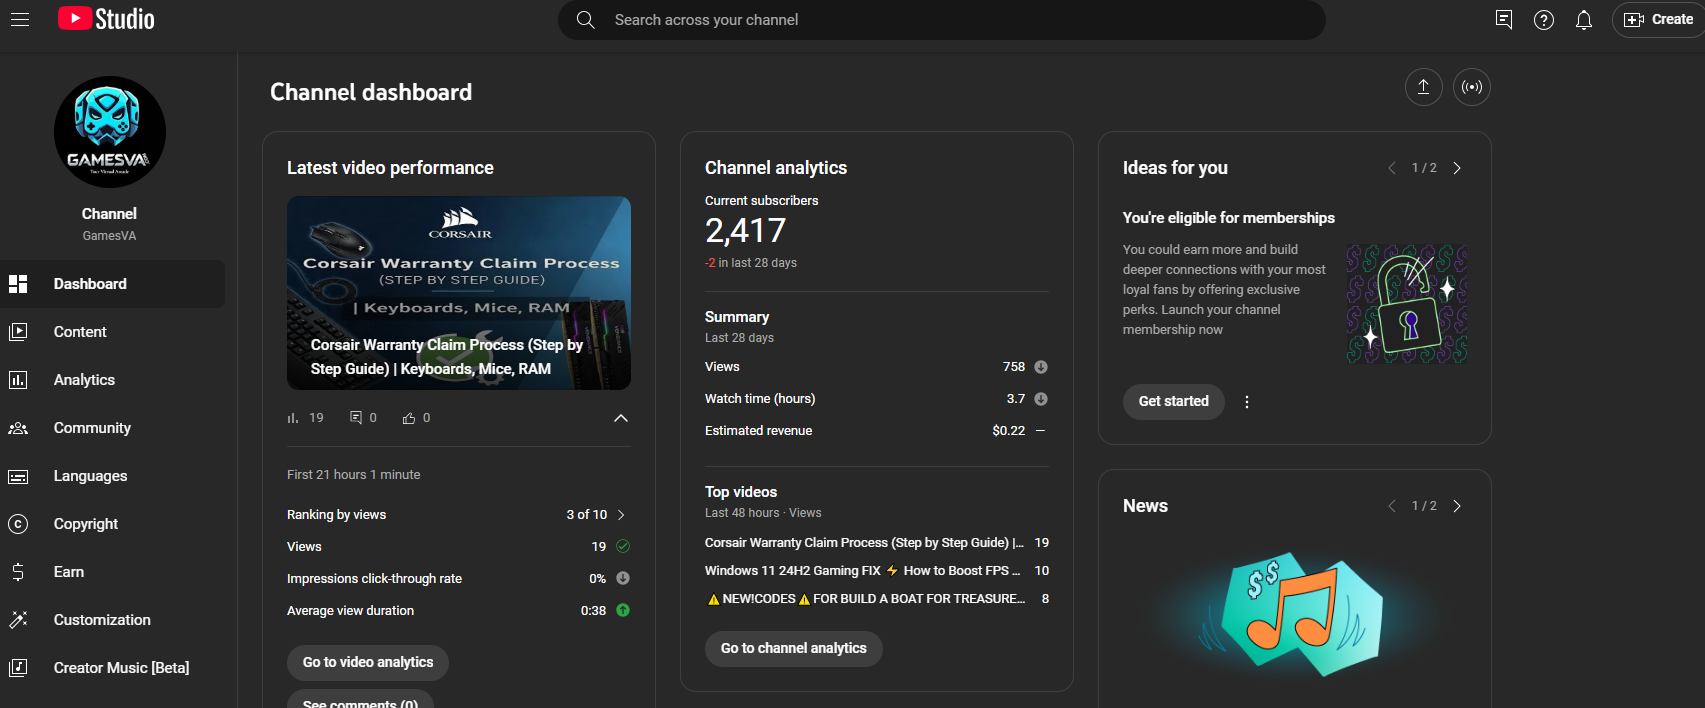
Task: Click the Estimated revenue $0.22 value
Action: coord(1009,431)
